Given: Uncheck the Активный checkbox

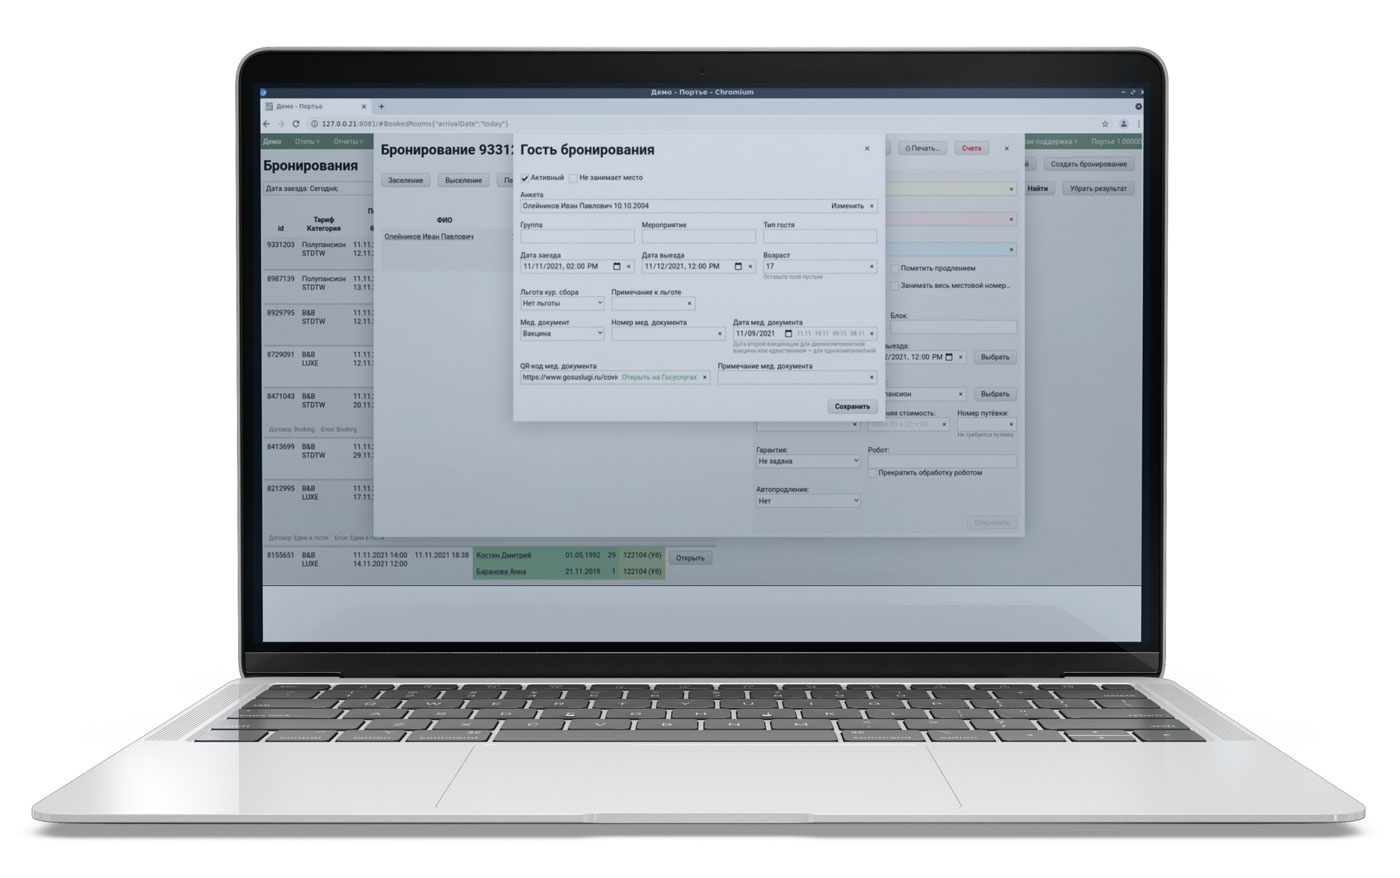Looking at the screenshot, I should (525, 178).
